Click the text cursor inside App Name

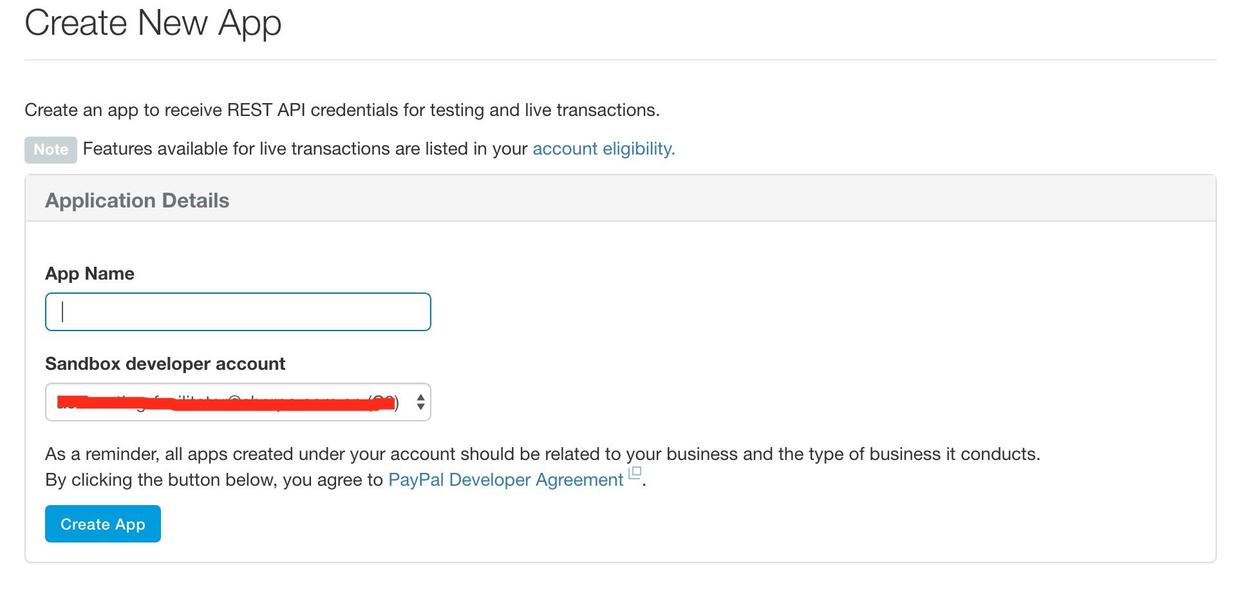tap(63, 312)
